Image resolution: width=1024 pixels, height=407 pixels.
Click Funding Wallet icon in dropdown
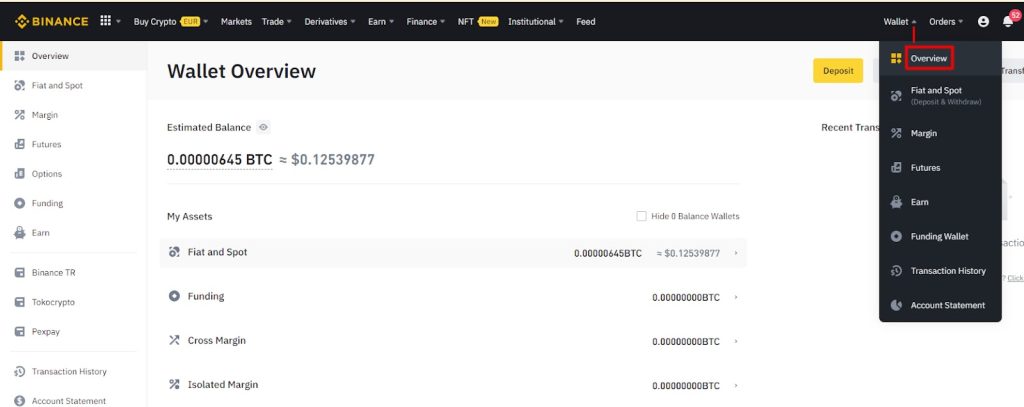(896, 236)
